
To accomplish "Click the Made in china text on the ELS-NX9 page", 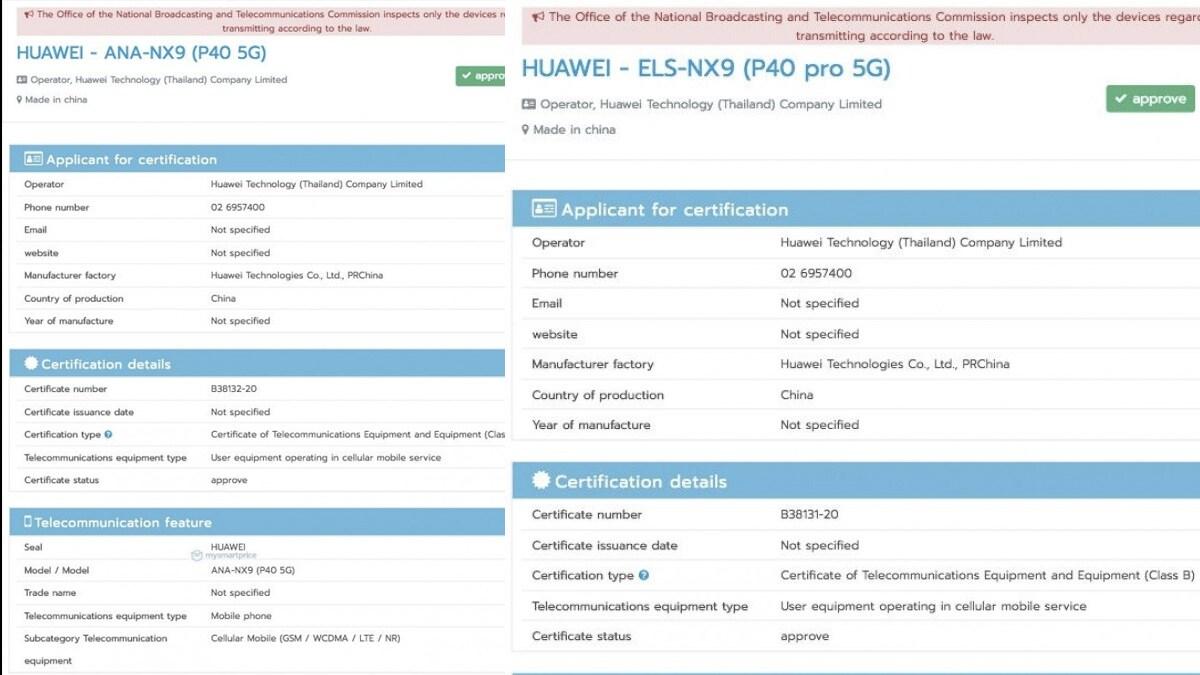I will point(575,130).
